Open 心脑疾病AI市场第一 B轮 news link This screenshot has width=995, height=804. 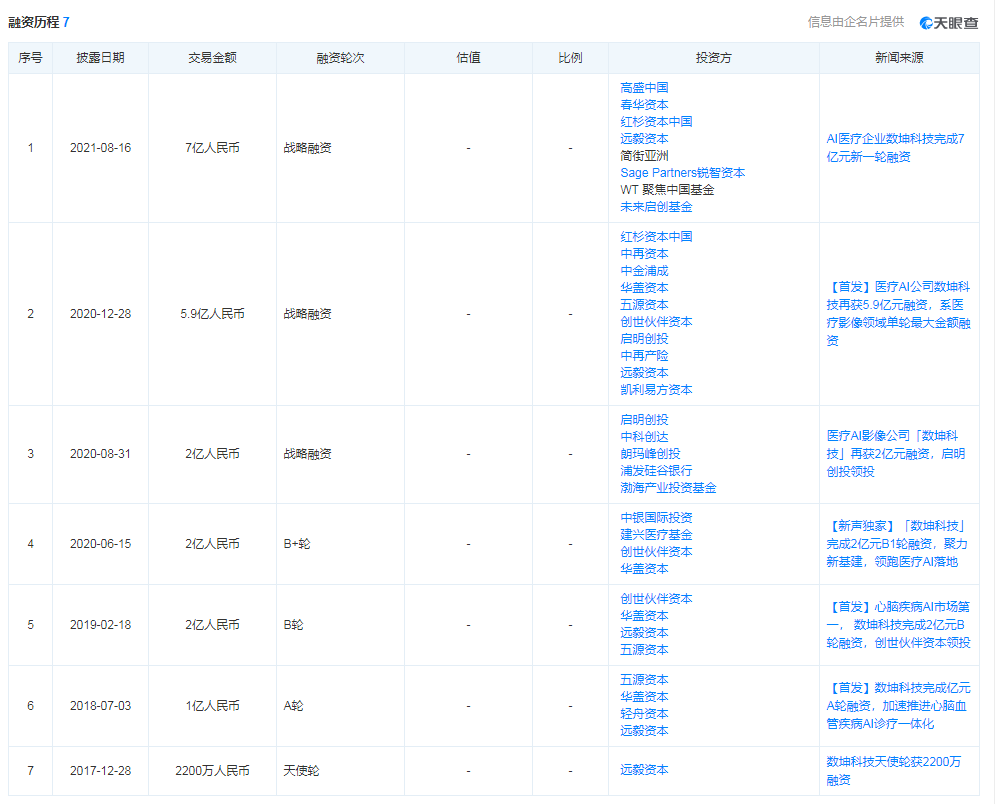[899, 625]
